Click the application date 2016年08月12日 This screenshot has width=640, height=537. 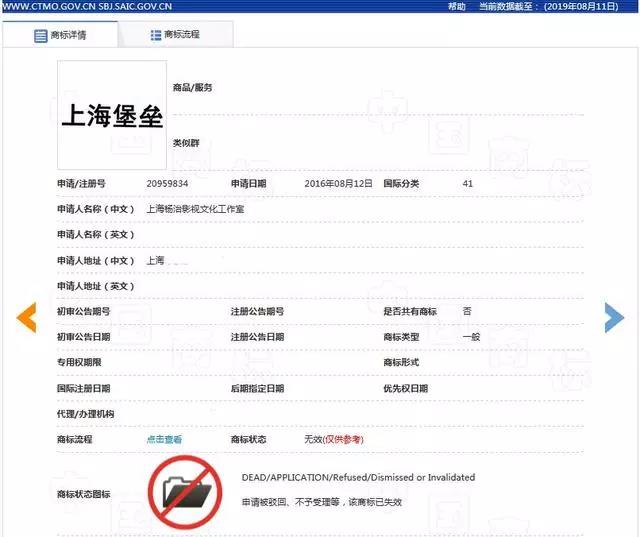[x=338, y=184]
